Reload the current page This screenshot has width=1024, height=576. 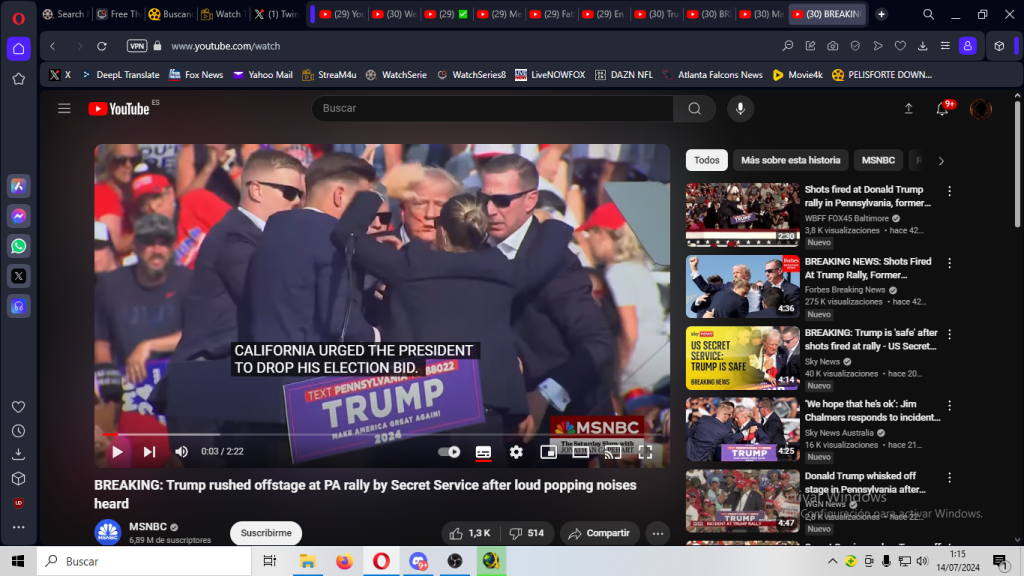(x=102, y=46)
